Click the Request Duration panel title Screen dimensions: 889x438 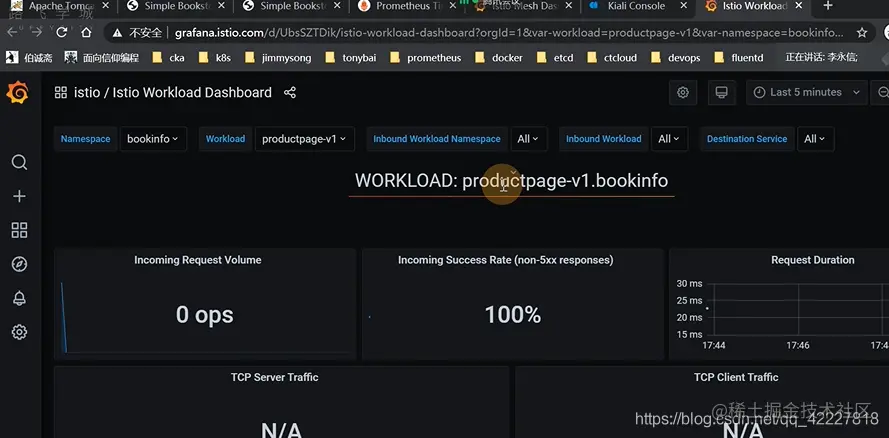(x=812, y=260)
